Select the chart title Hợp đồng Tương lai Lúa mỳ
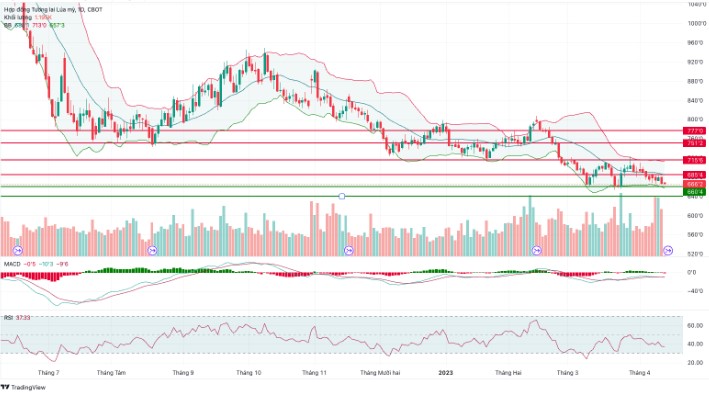709x395 pixels. pos(53,9)
